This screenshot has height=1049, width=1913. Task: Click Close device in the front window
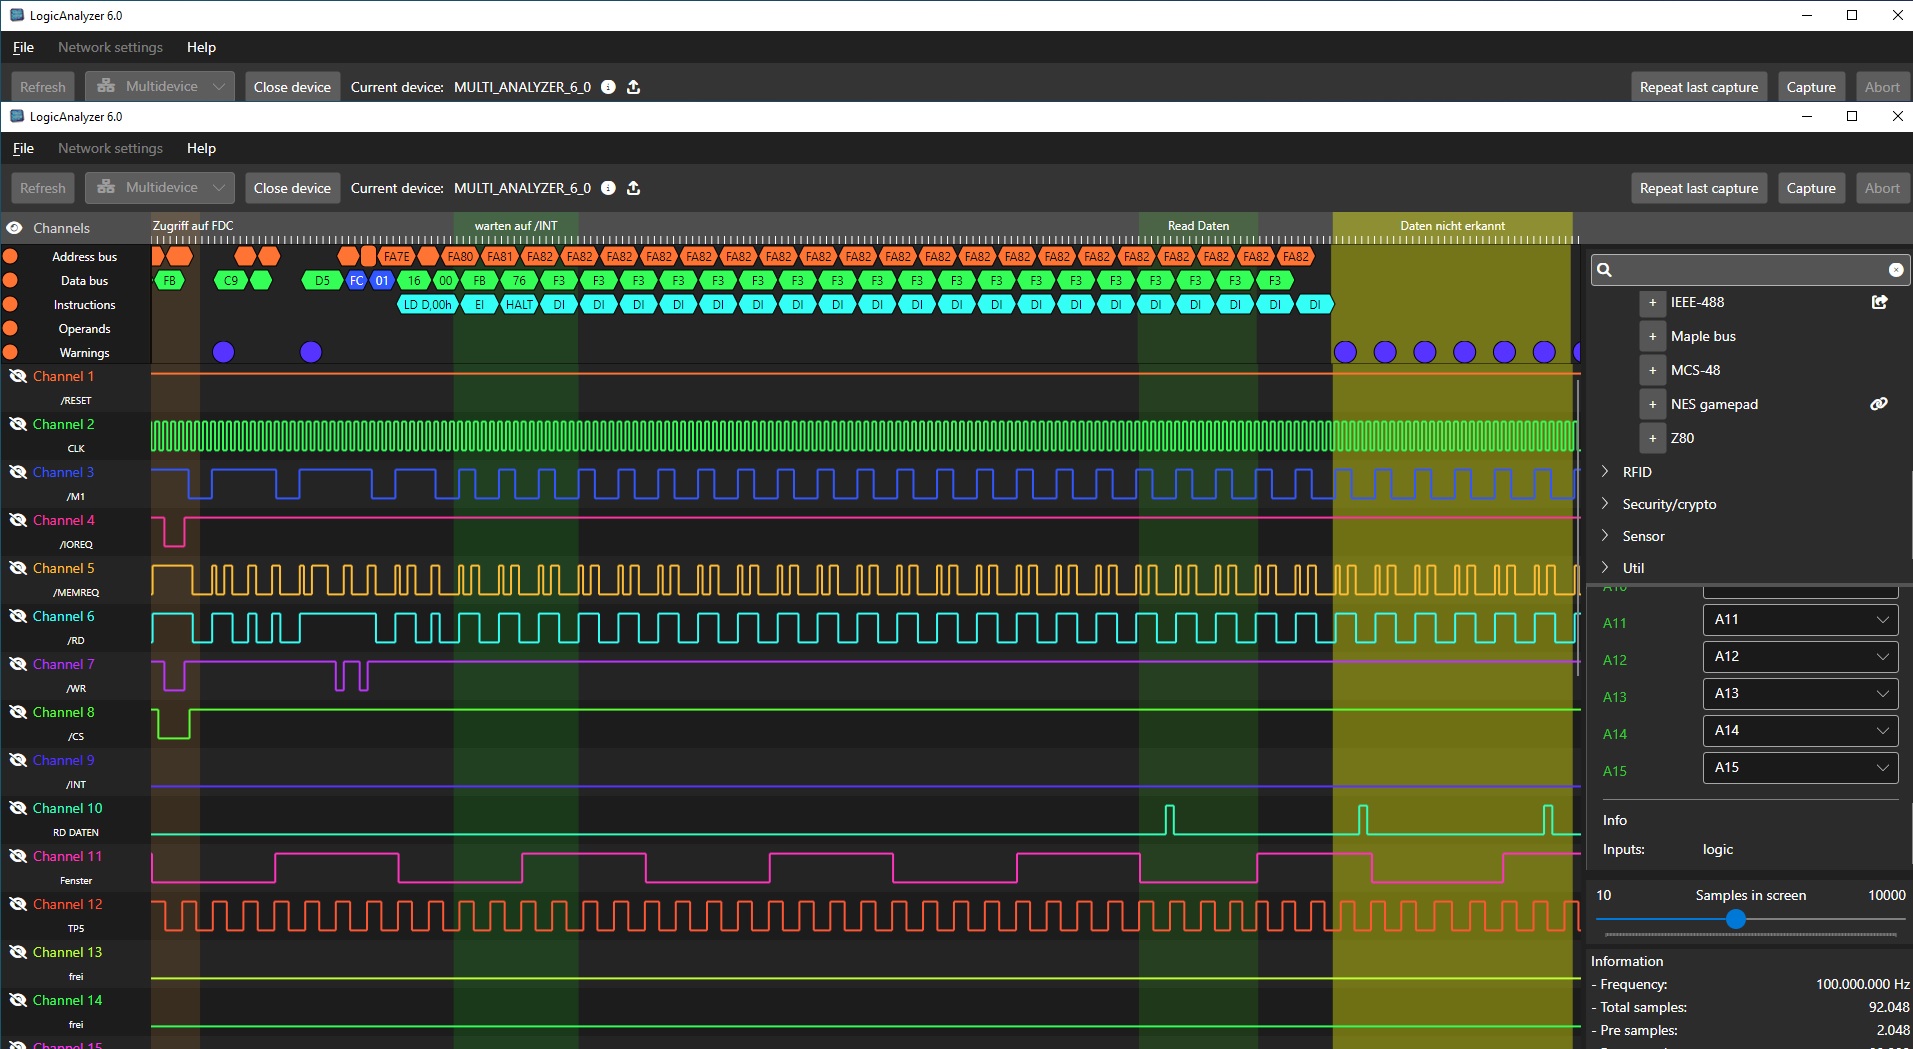[x=292, y=188]
